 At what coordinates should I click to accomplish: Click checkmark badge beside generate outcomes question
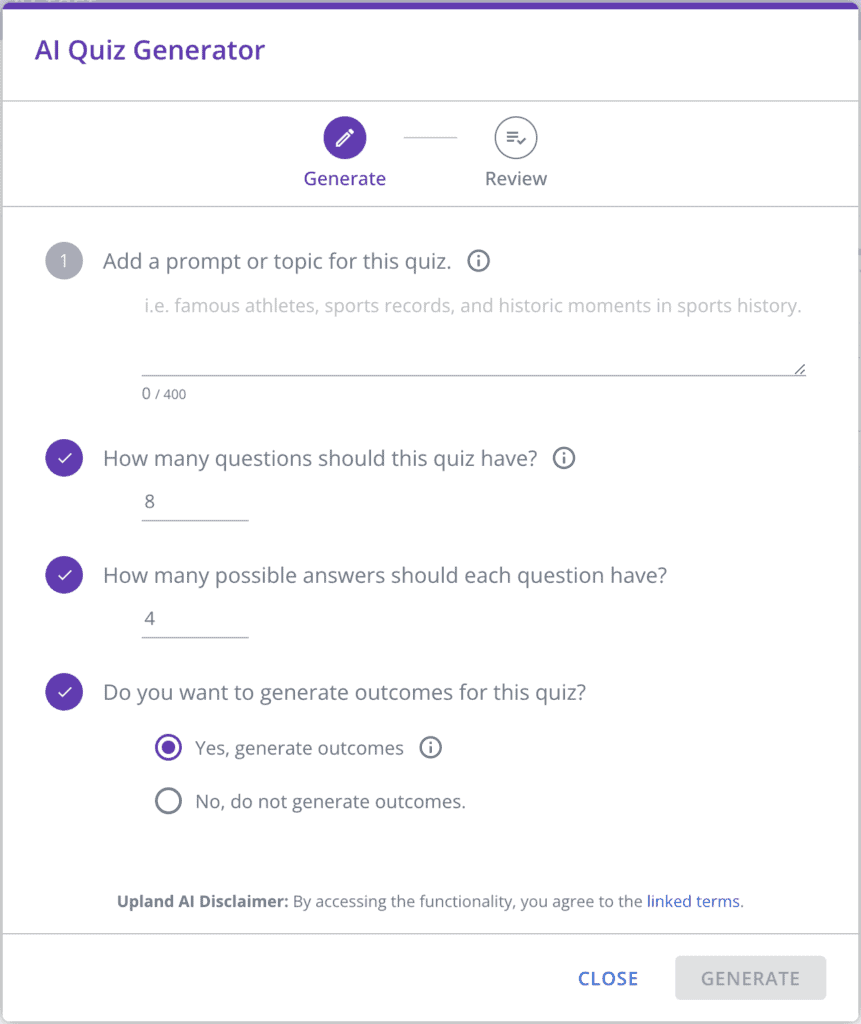64,692
